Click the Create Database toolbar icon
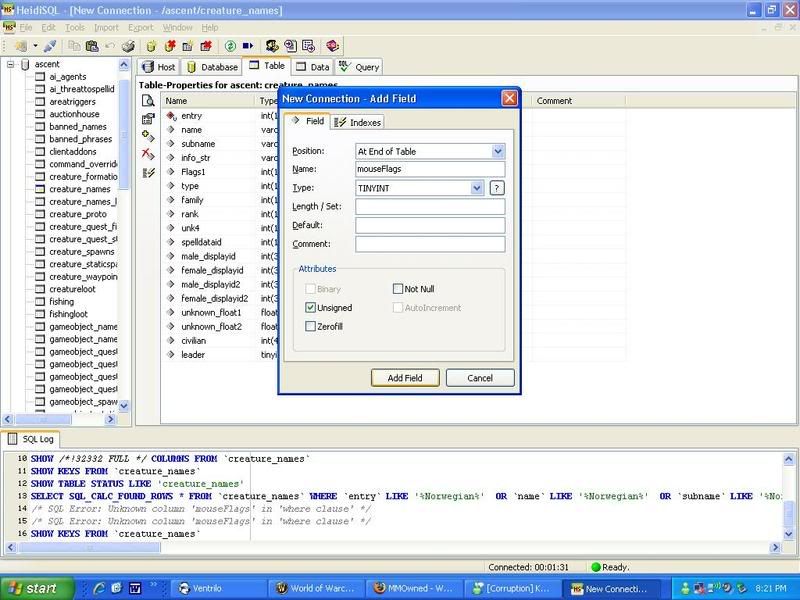 point(151,46)
